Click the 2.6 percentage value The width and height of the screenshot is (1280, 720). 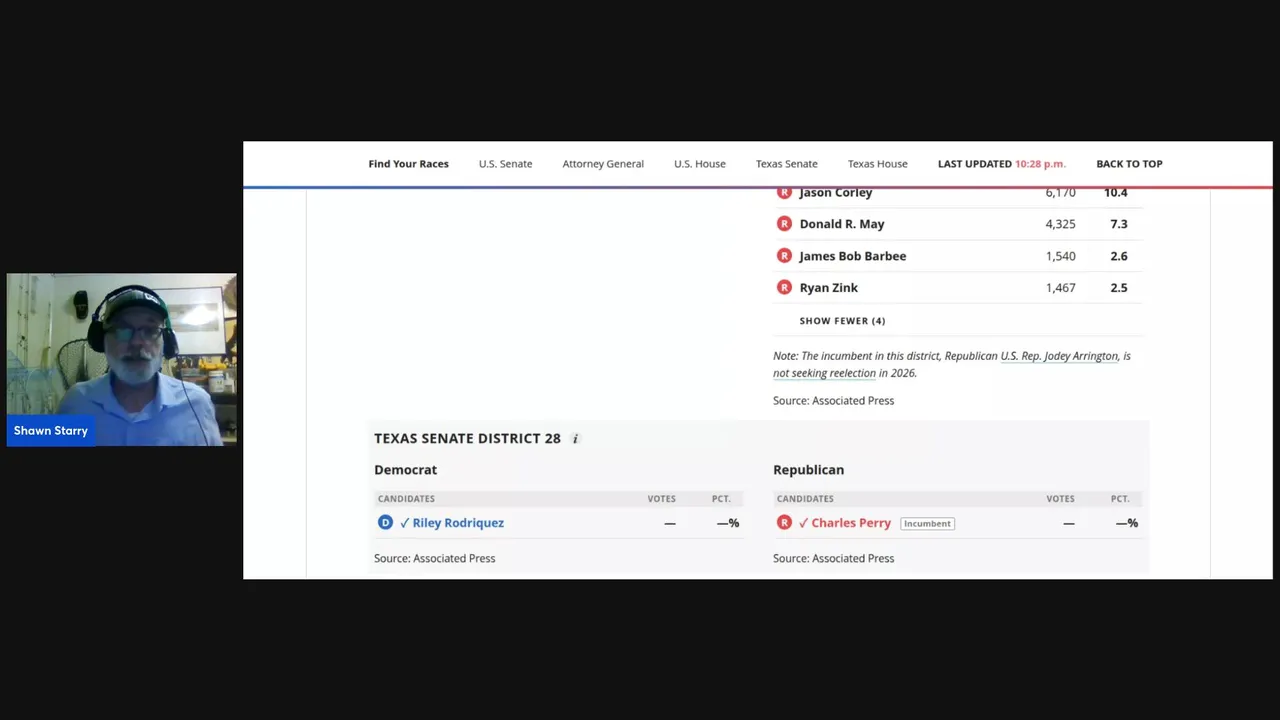(1119, 256)
